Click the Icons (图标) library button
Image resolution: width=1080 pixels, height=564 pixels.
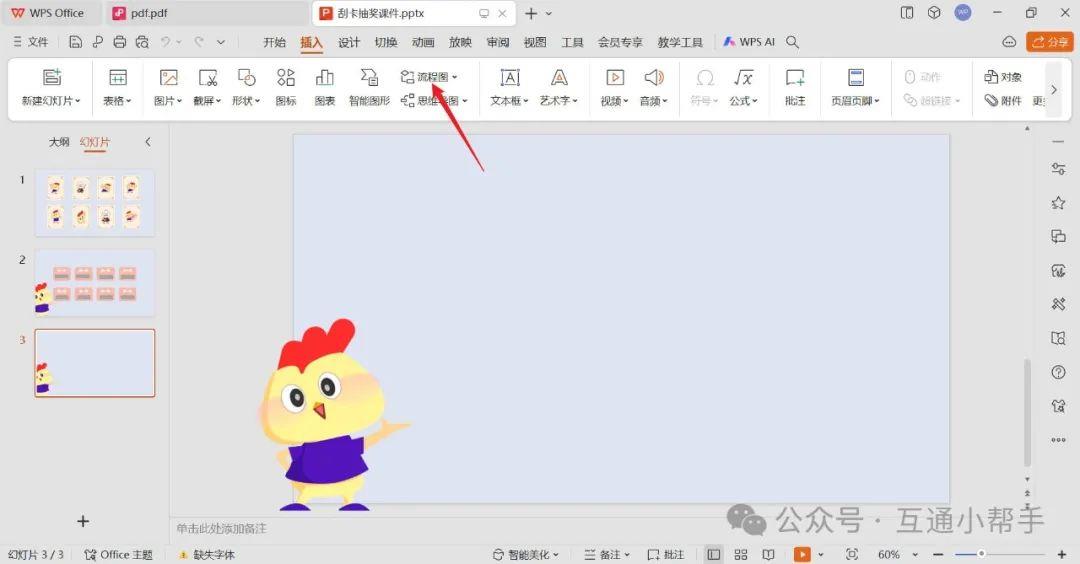coord(286,87)
